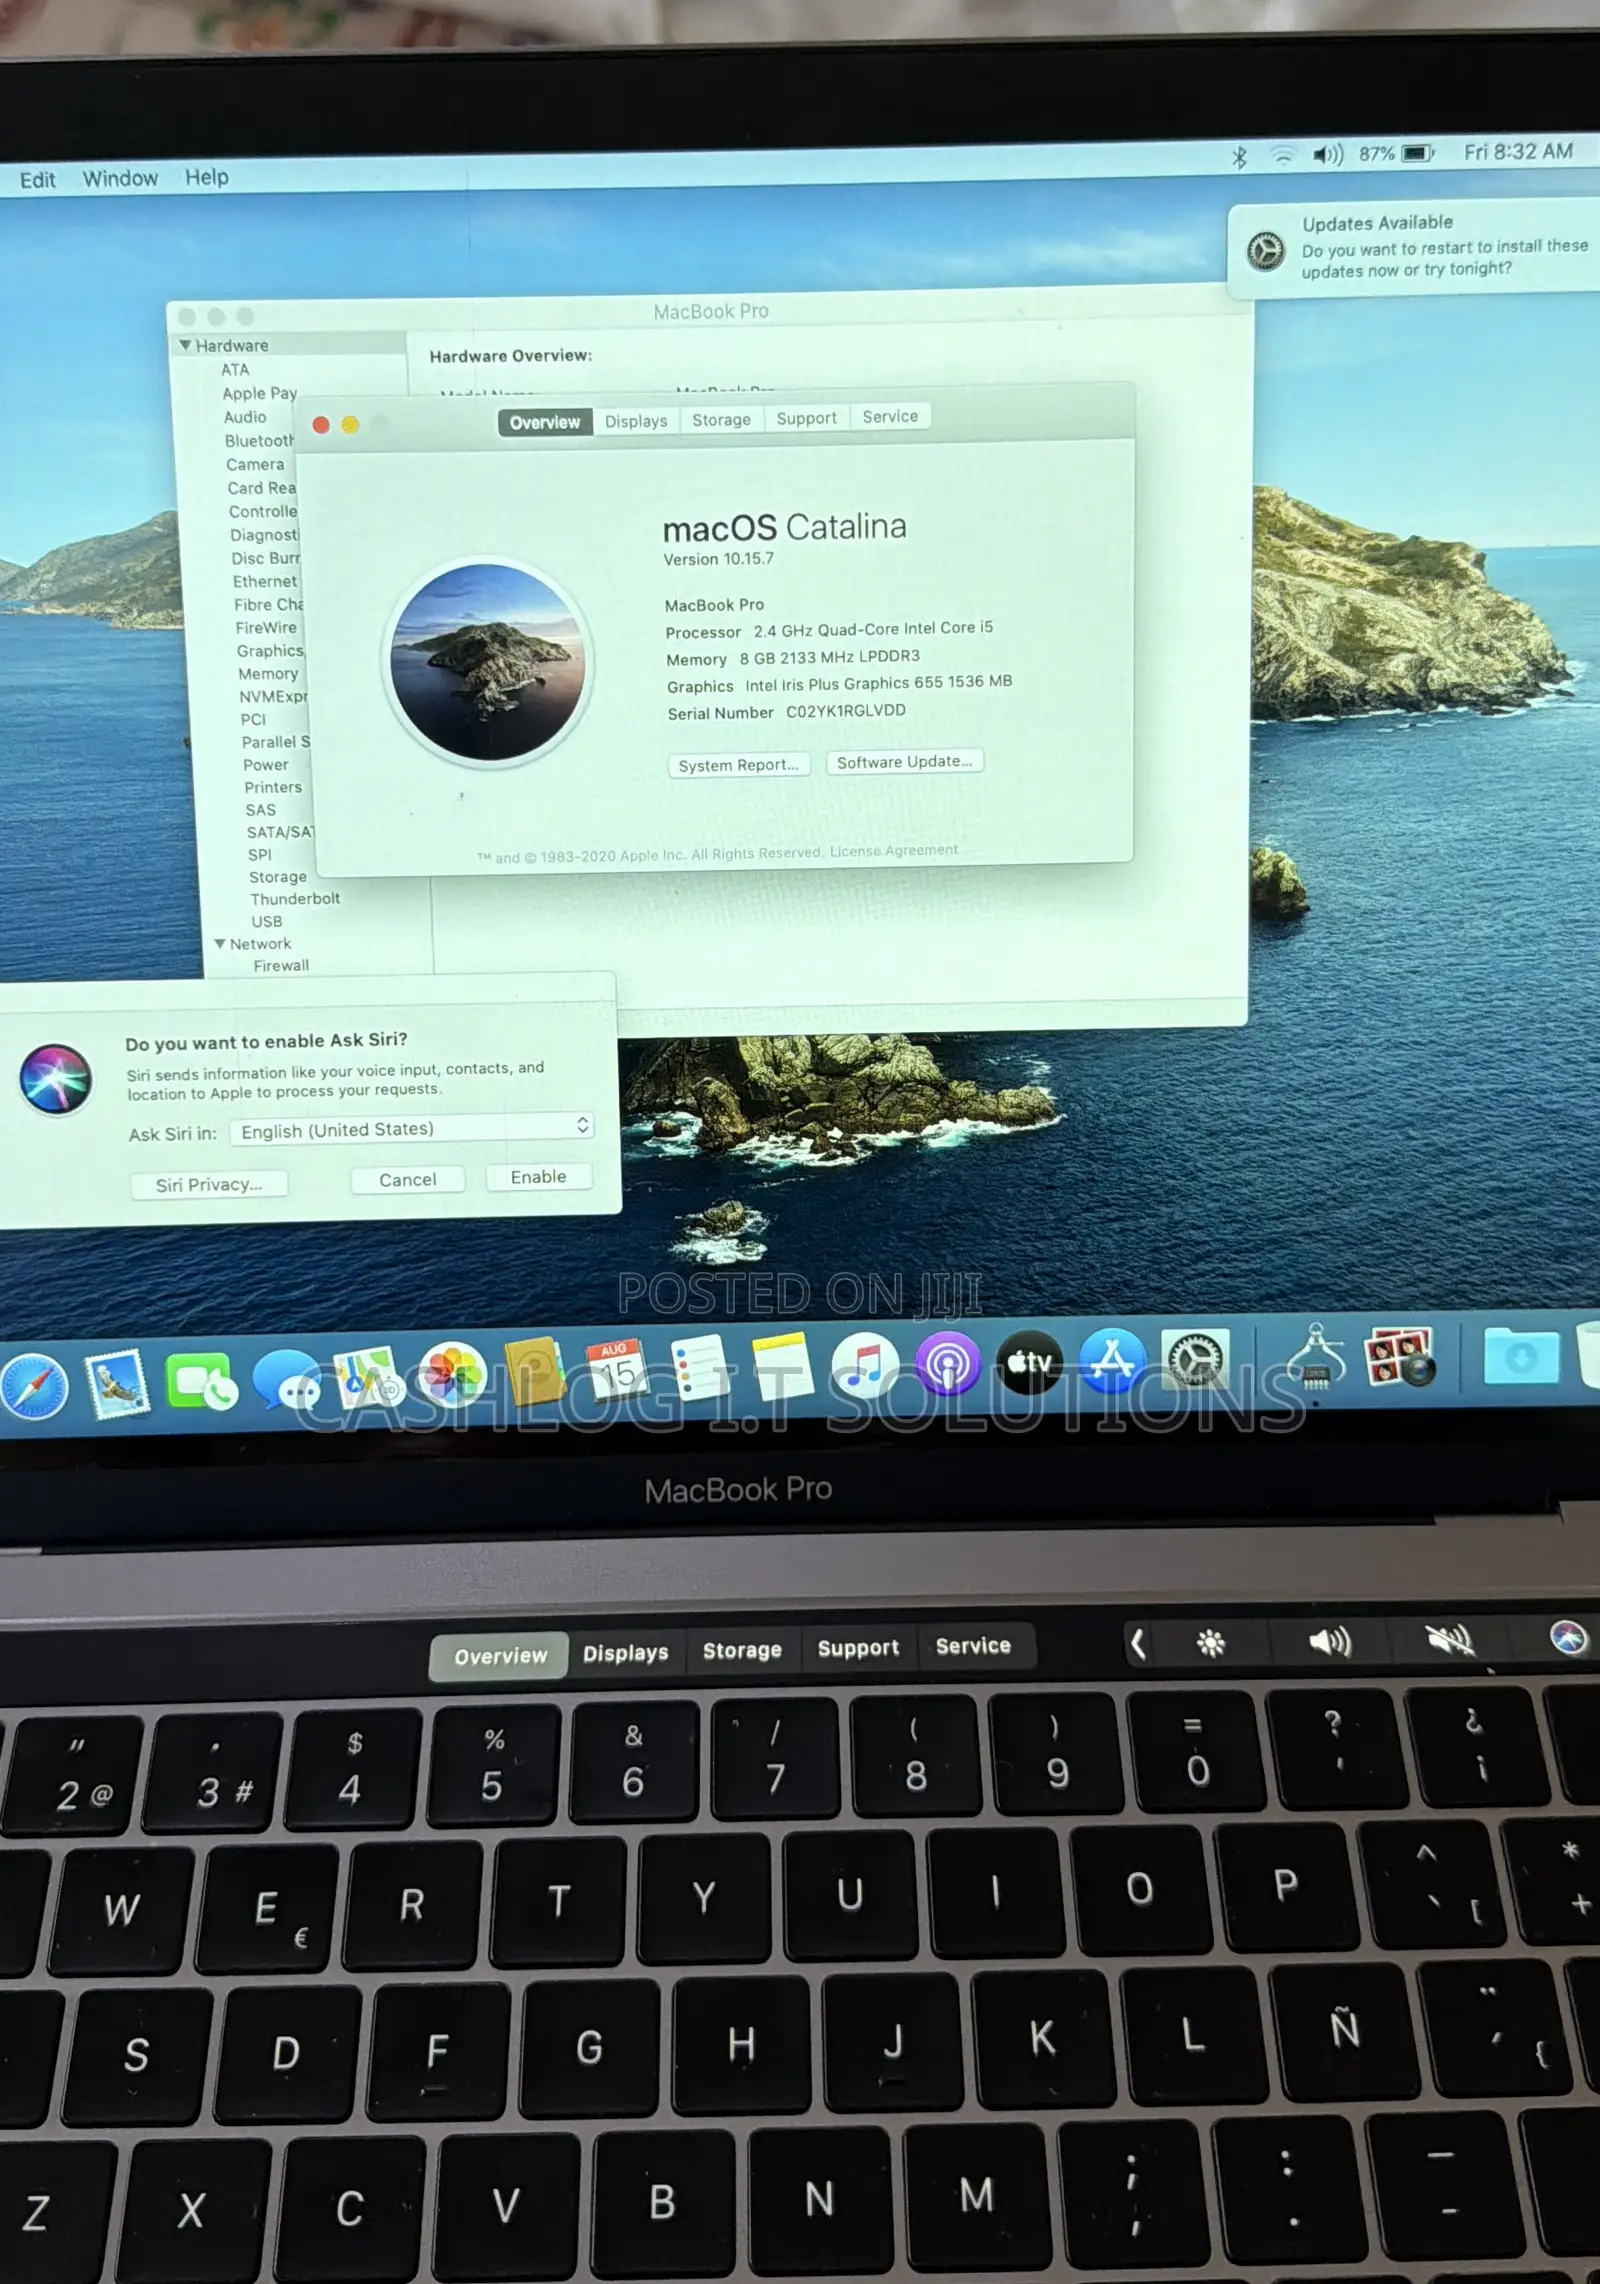1600x2284 pixels.
Task: Click the Version 10.15.7 text
Action: 719,559
